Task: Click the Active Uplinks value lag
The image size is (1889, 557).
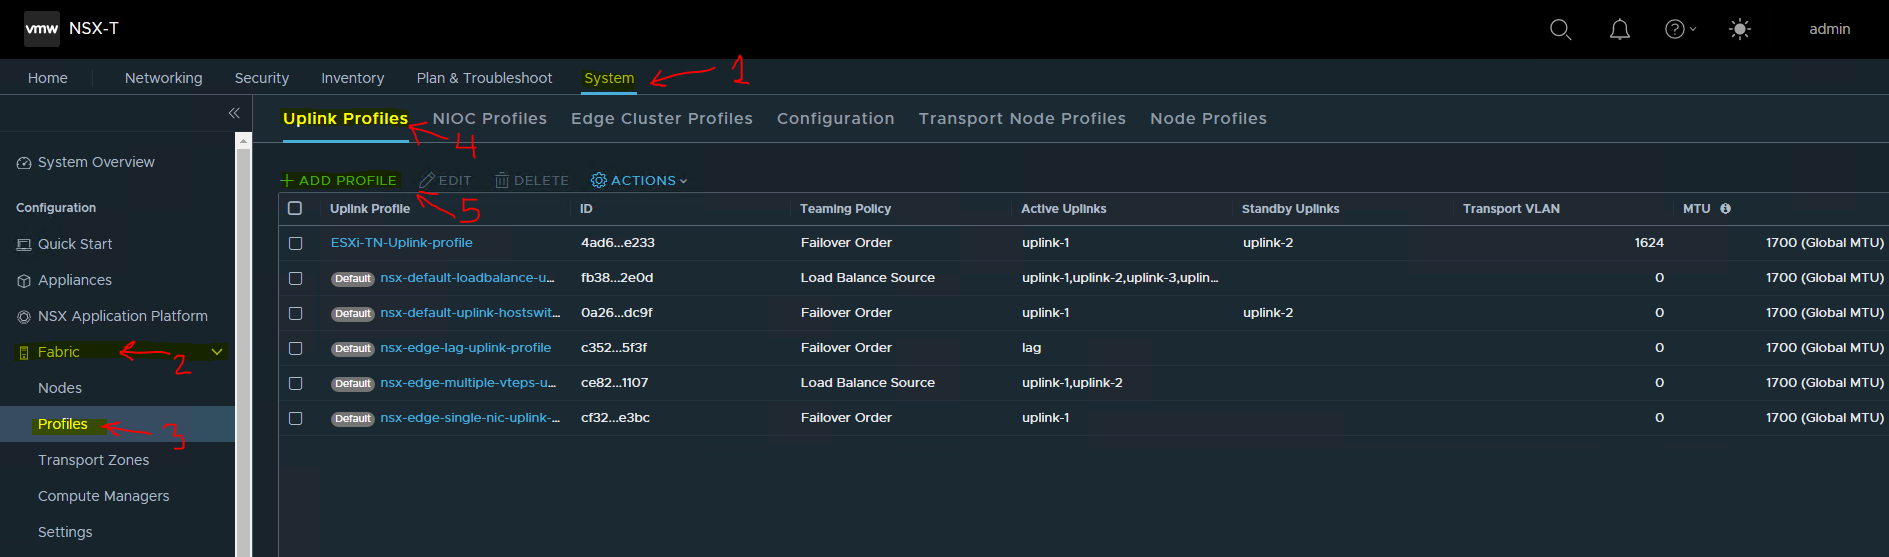Action: click(x=1031, y=348)
